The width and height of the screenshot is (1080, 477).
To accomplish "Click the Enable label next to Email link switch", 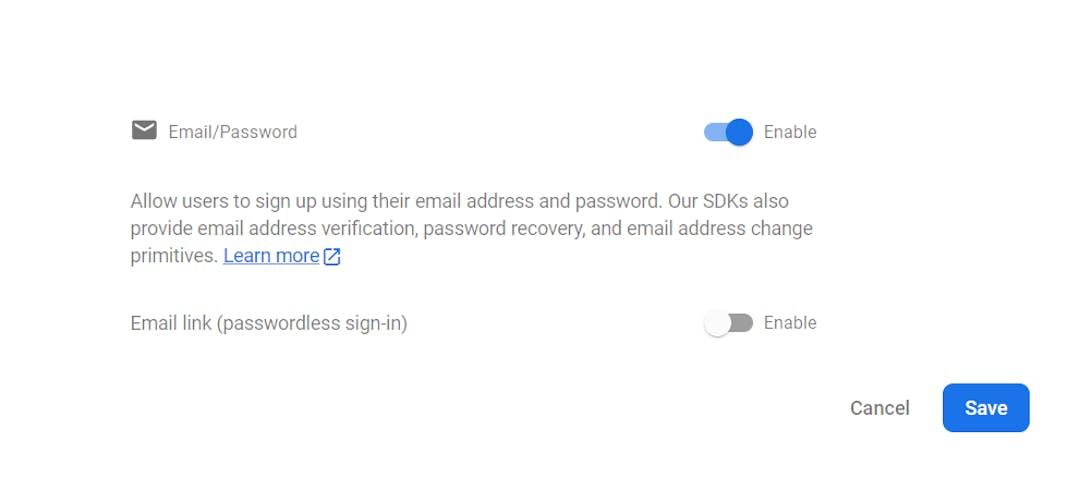I will tap(790, 323).
